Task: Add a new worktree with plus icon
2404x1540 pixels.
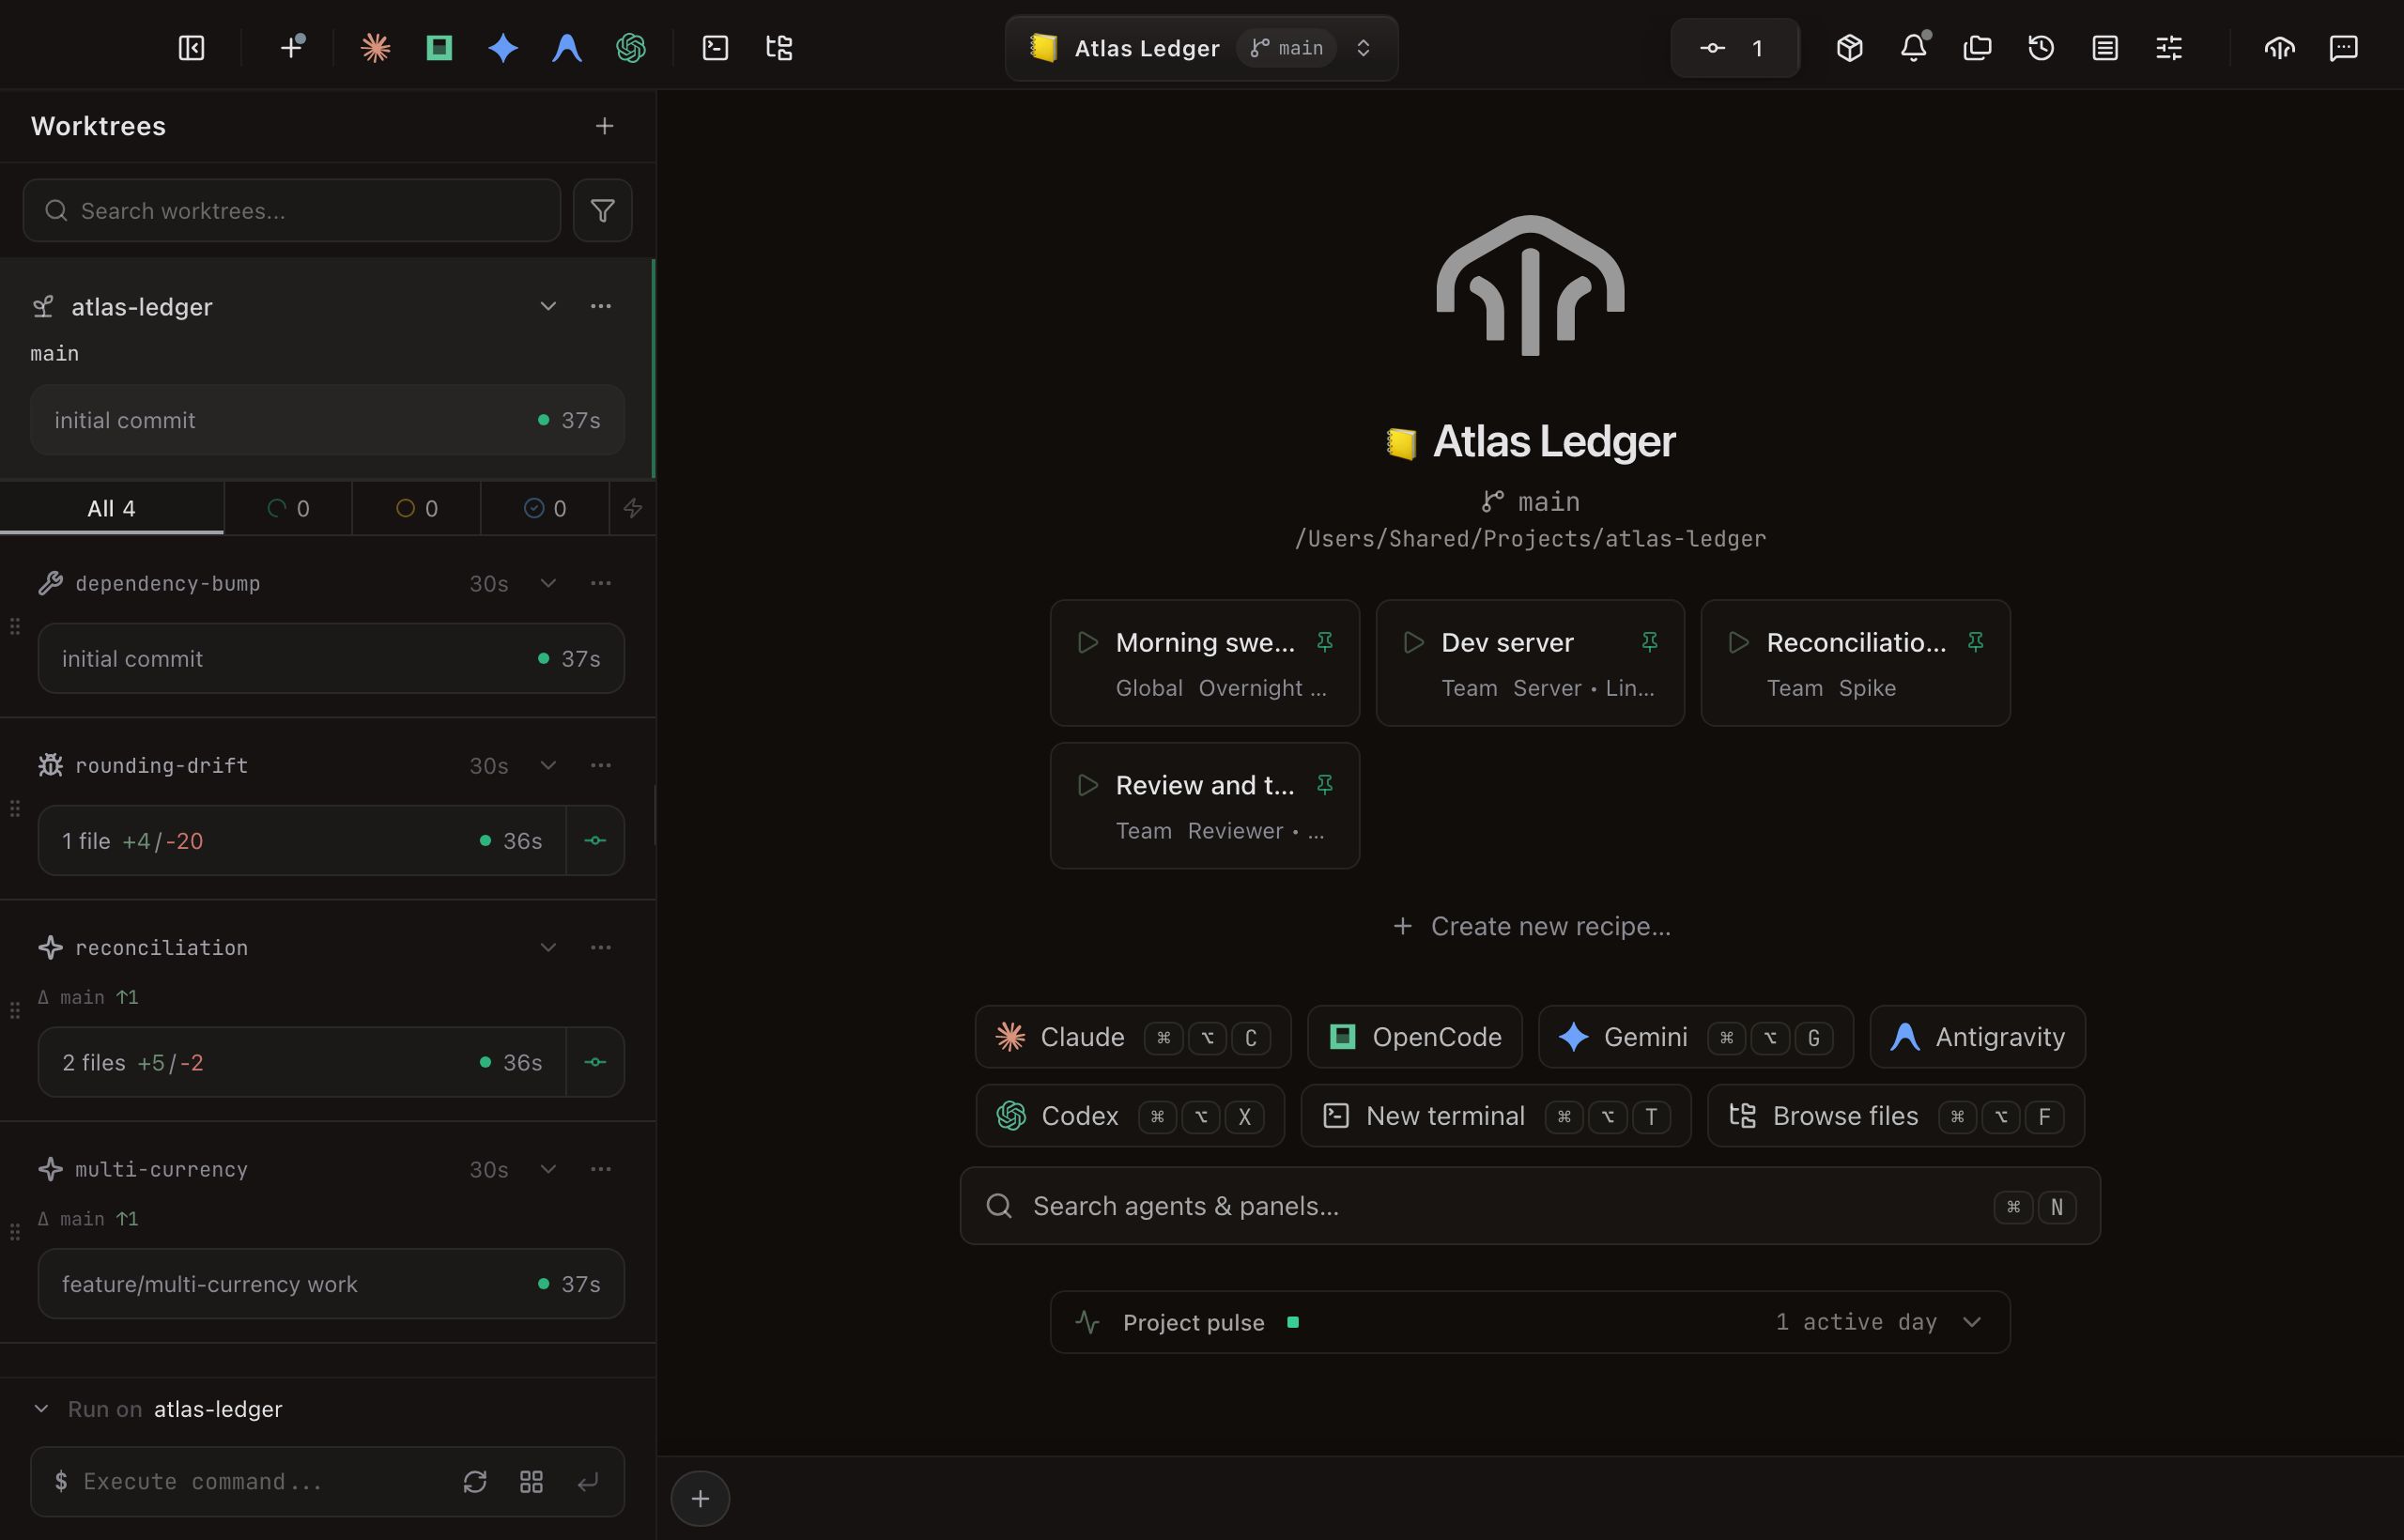Action: click(604, 126)
